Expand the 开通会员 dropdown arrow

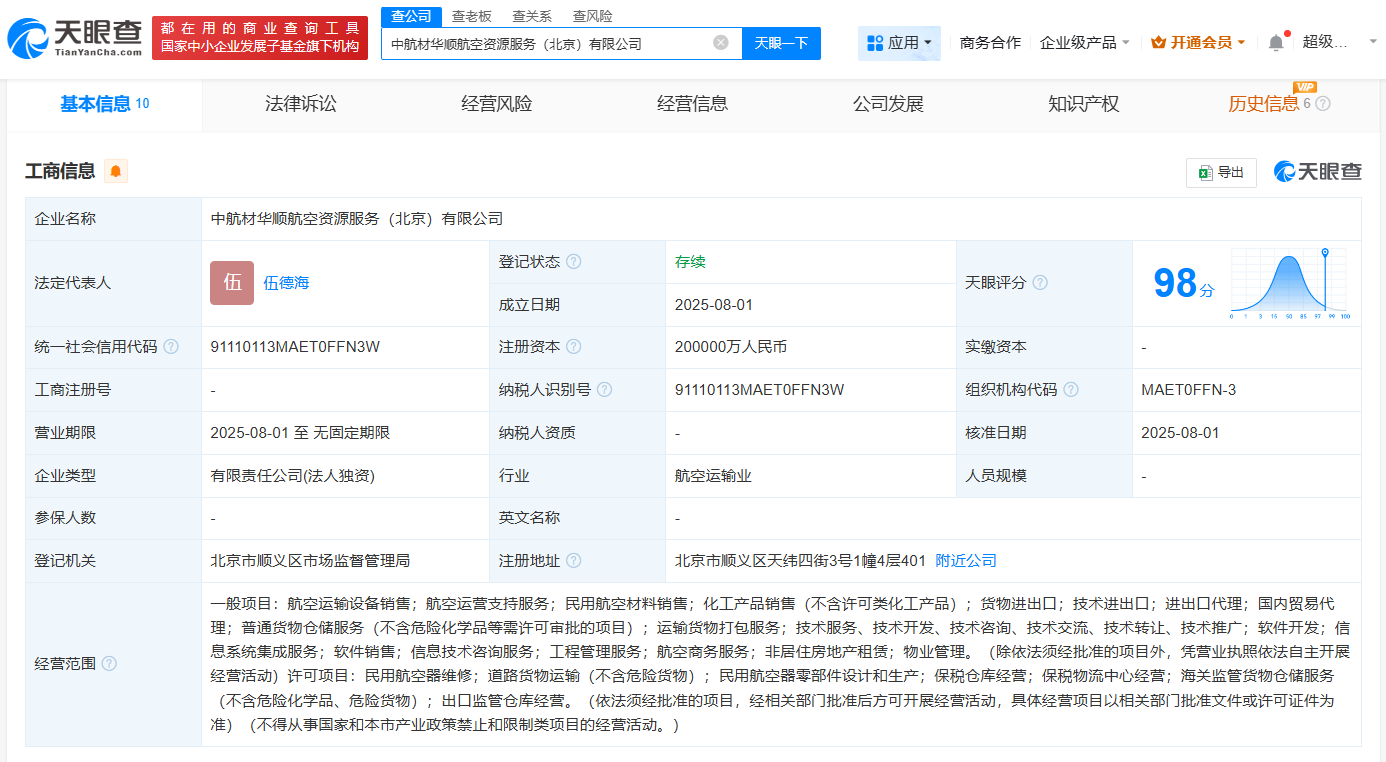pos(1241,43)
